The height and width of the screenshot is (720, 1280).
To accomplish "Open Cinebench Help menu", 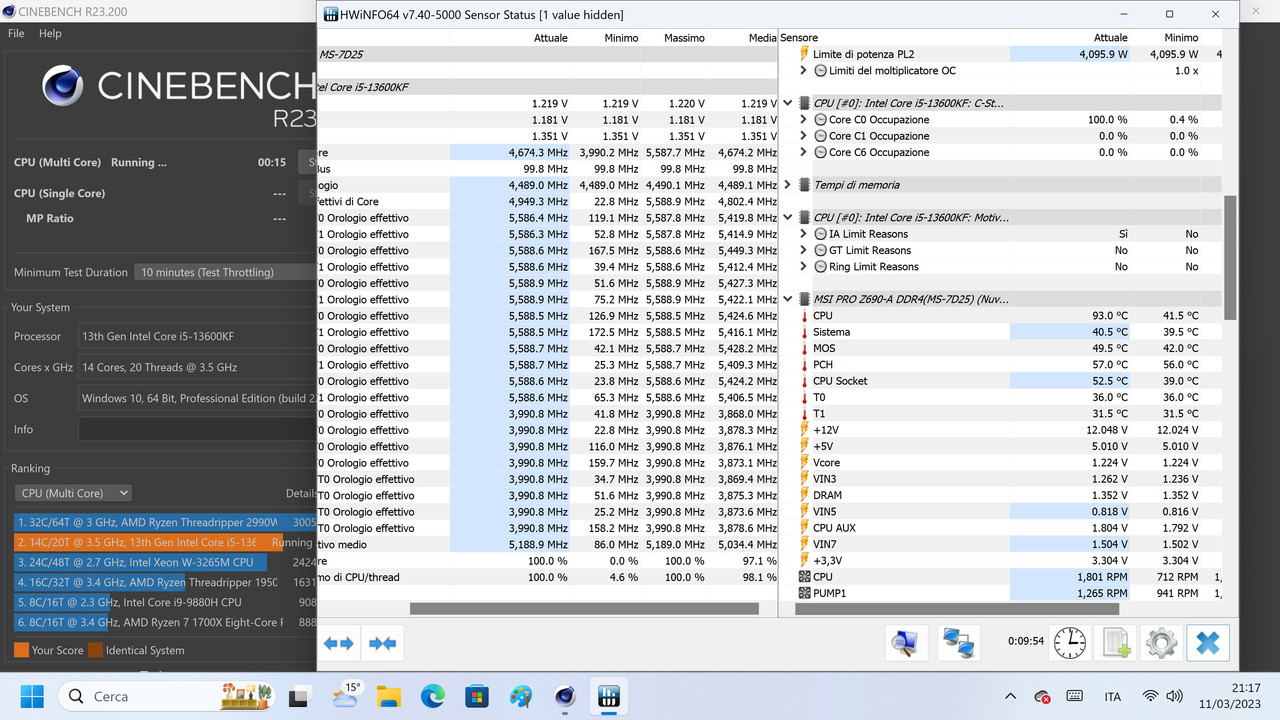I will click(50, 33).
